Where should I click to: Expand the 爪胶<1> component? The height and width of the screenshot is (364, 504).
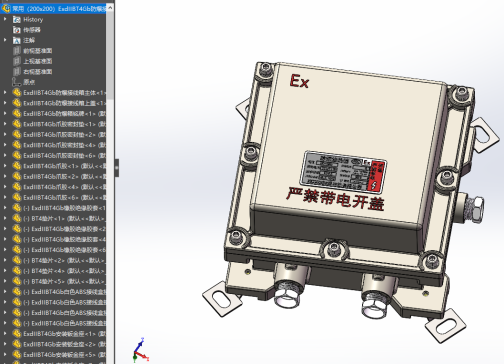tap(5, 166)
